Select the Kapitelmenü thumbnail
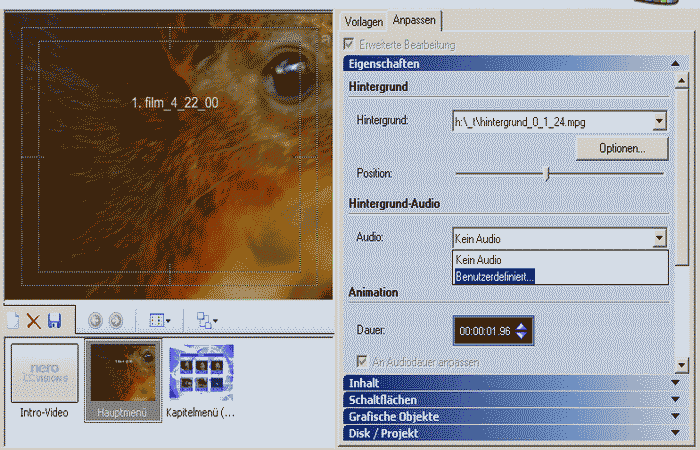The width and height of the screenshot is (700, 450). (x=201, y=375)
